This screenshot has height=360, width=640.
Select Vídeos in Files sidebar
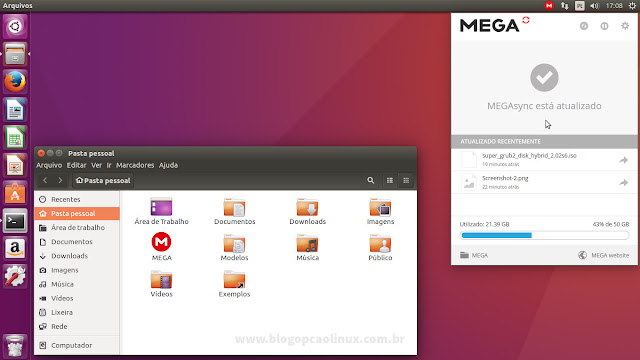[x=77, y=298]
